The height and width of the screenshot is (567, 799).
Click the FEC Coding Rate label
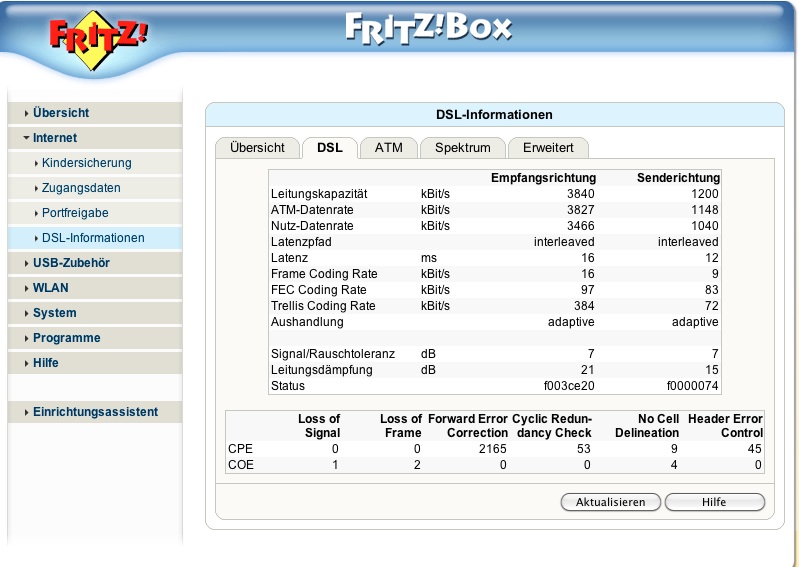tap(318, 289)
